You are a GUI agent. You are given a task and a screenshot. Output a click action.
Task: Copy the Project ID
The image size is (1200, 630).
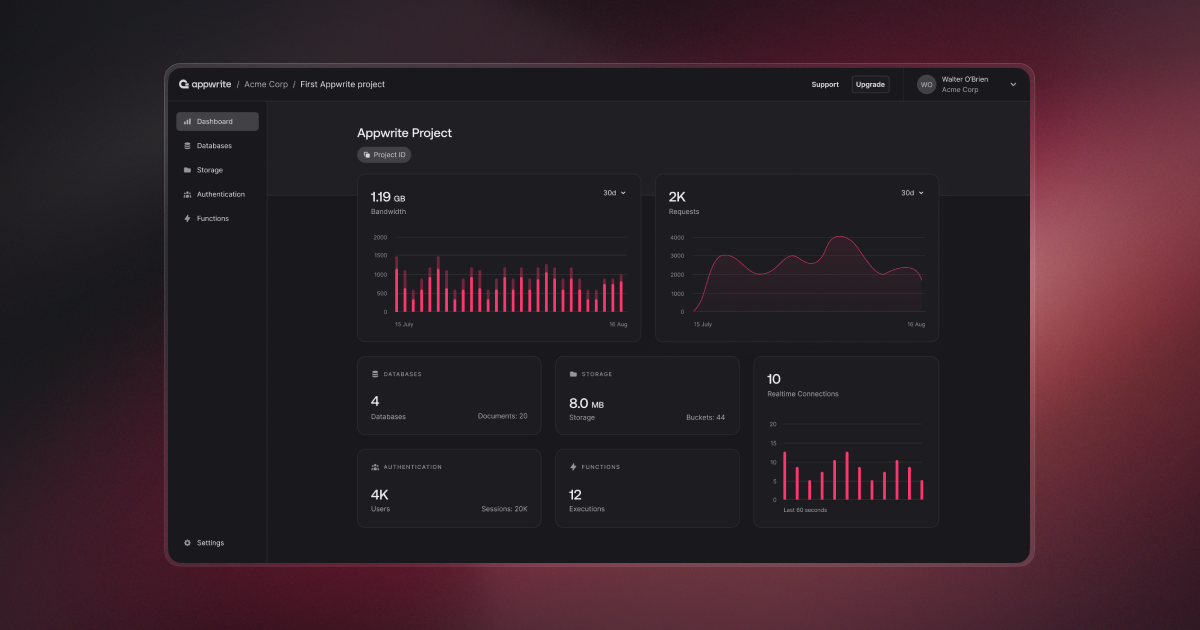pos(384,154)
